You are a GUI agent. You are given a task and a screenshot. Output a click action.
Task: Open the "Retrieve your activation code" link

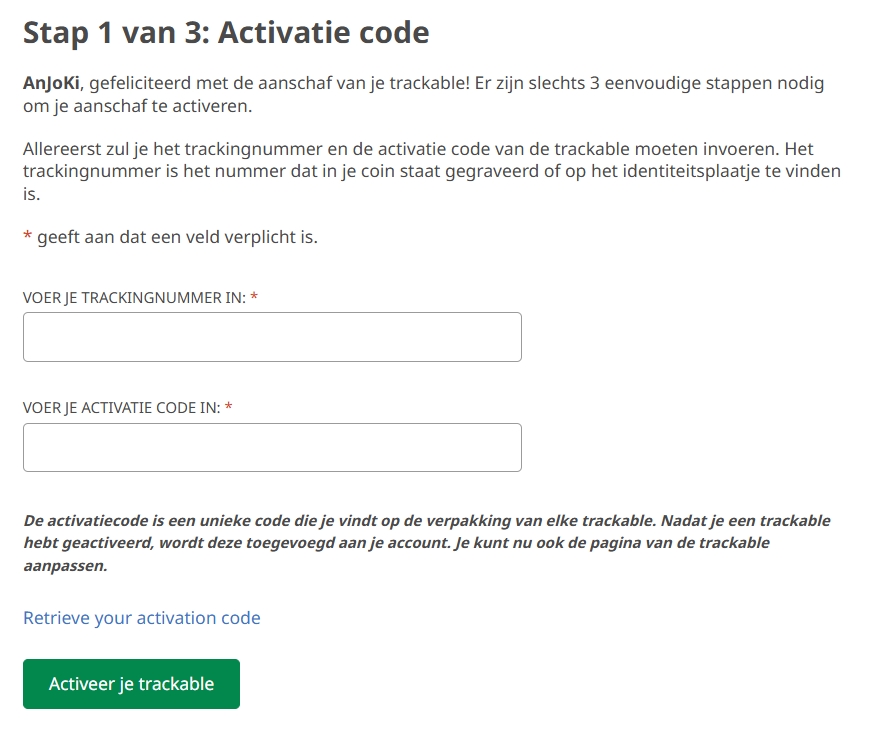140,618
